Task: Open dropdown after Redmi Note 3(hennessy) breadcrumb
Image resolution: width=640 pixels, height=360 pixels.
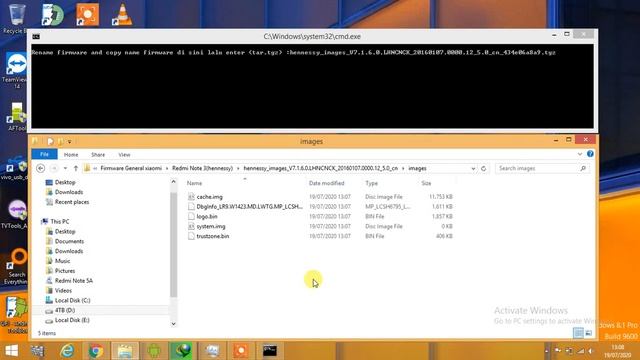Action: click(x=238, y=168)
